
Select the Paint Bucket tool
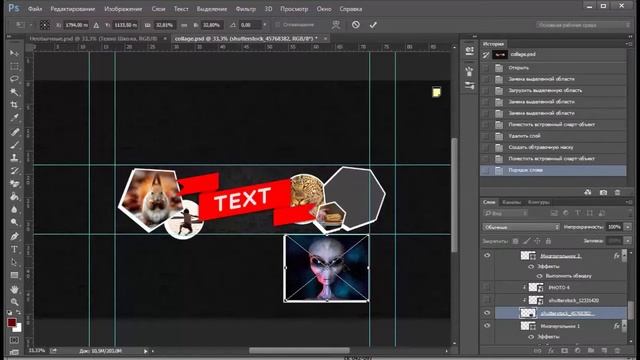tap(14, 197)
